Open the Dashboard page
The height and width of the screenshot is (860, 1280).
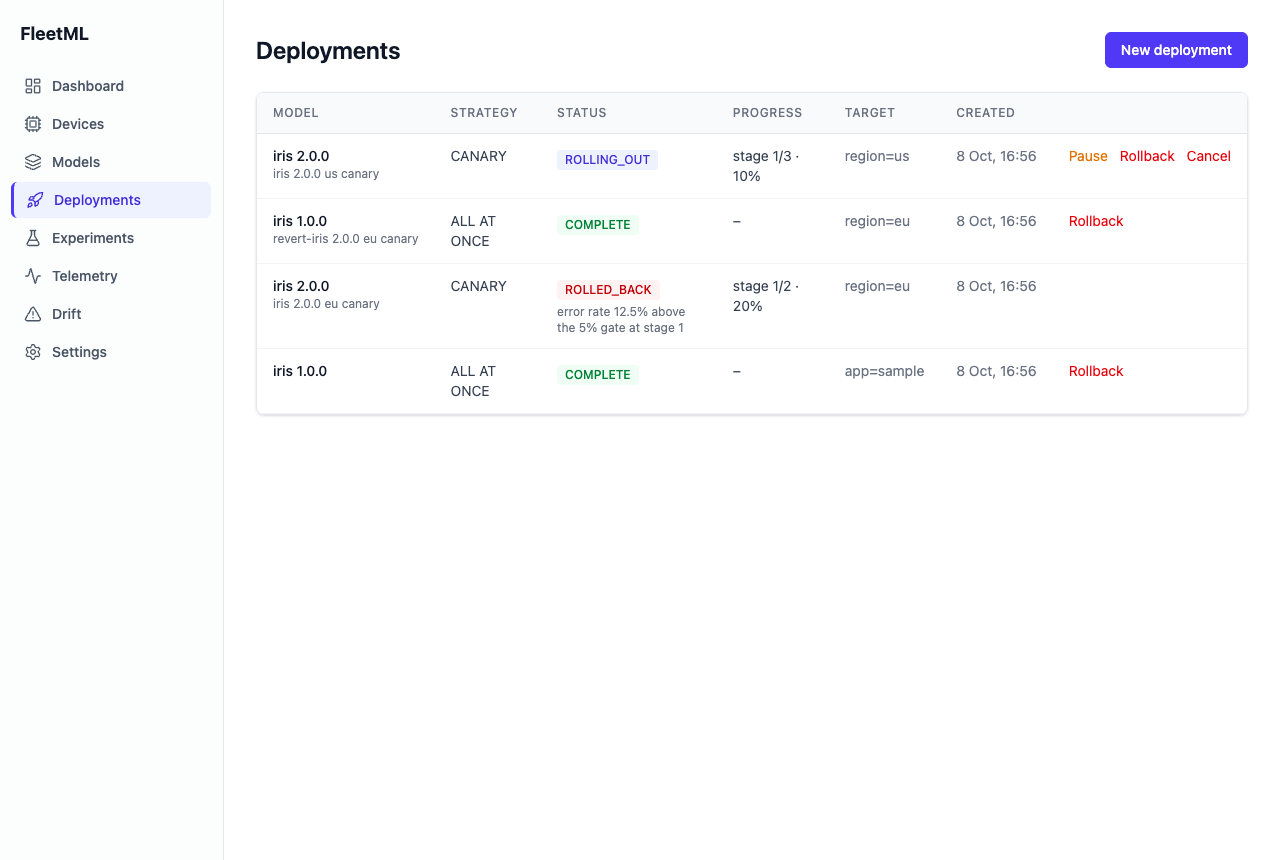pyautogui.click(x=111, y=86)
